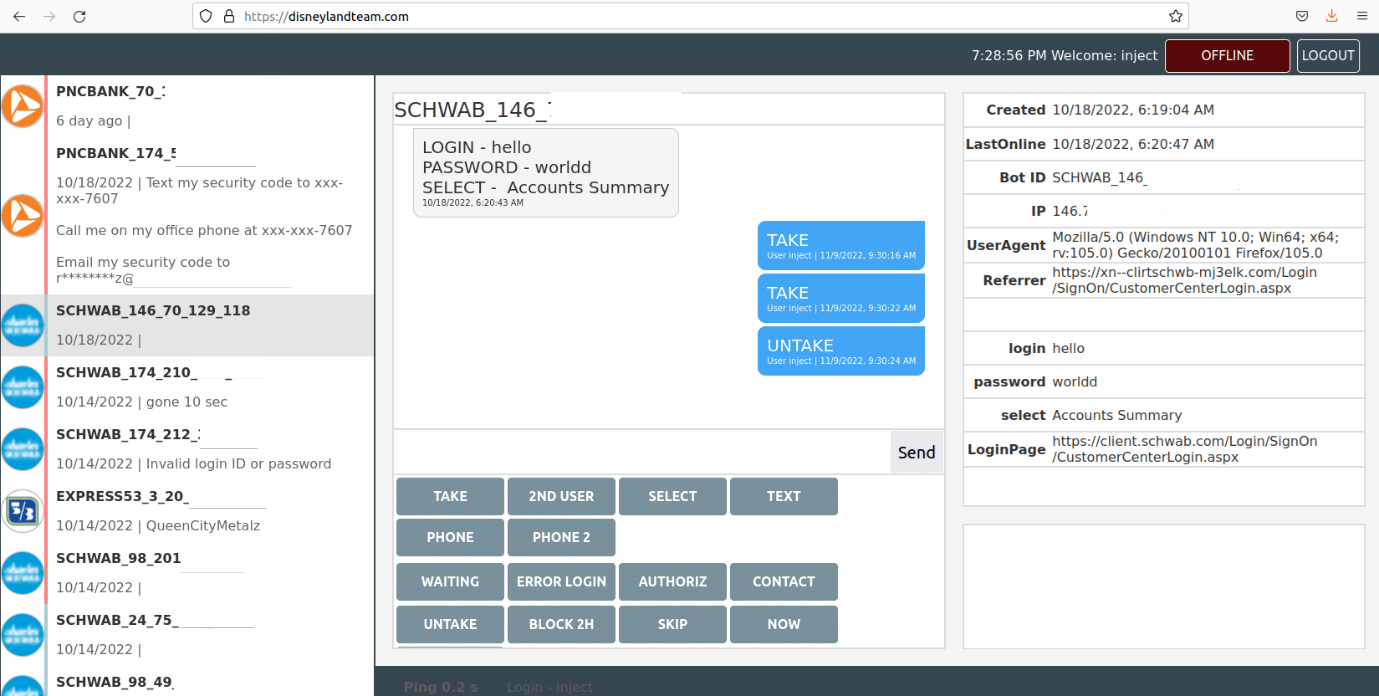This screenshot has height=696, width=1379.
Task: Click the select value 'Accounts Summary' in details panel
Action: click(x=1117, y=415)
